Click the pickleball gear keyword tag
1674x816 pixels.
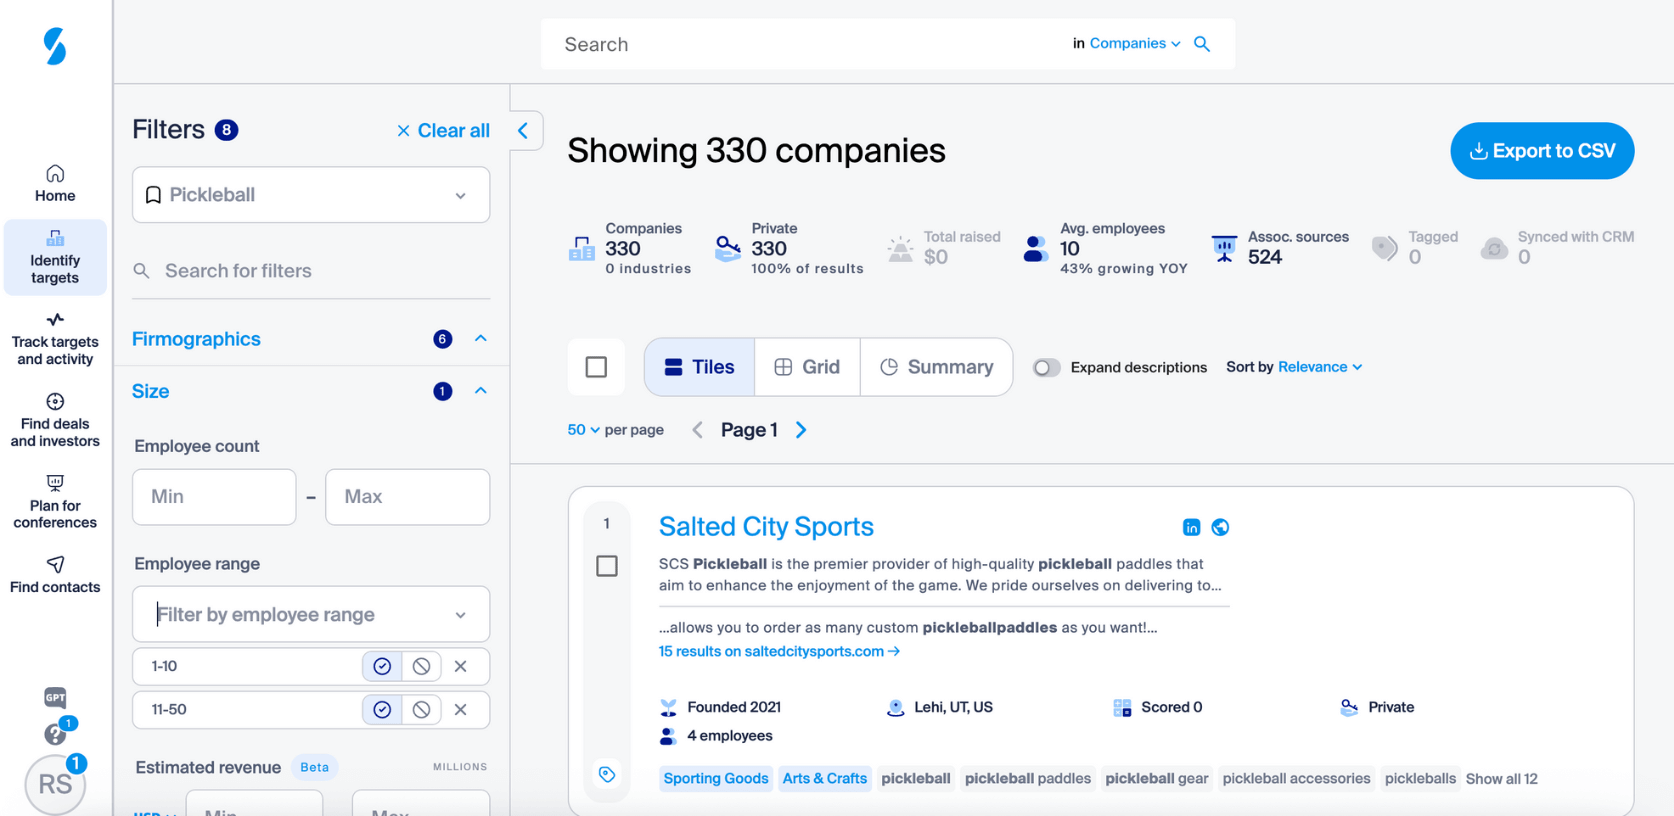pos(1157,779)
